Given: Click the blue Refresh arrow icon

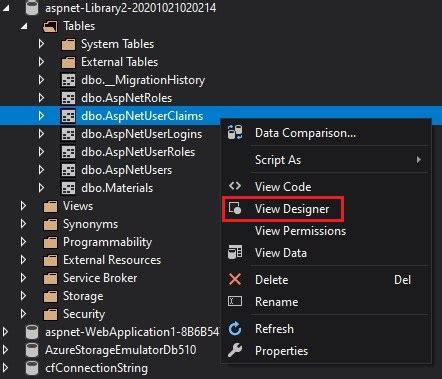Looking at the screenshot, I should click(235, 329).
